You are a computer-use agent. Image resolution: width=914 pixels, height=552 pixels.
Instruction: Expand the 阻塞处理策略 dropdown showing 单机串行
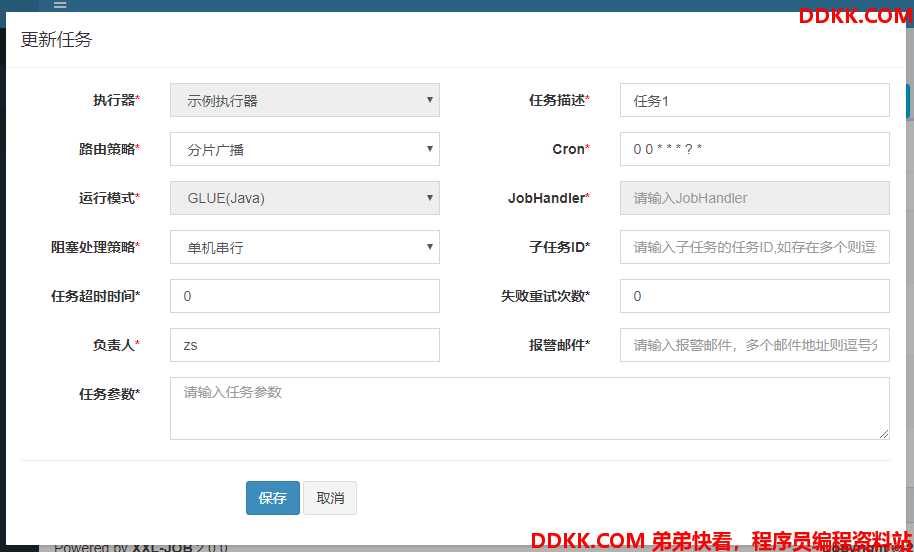tap(304, 247)
